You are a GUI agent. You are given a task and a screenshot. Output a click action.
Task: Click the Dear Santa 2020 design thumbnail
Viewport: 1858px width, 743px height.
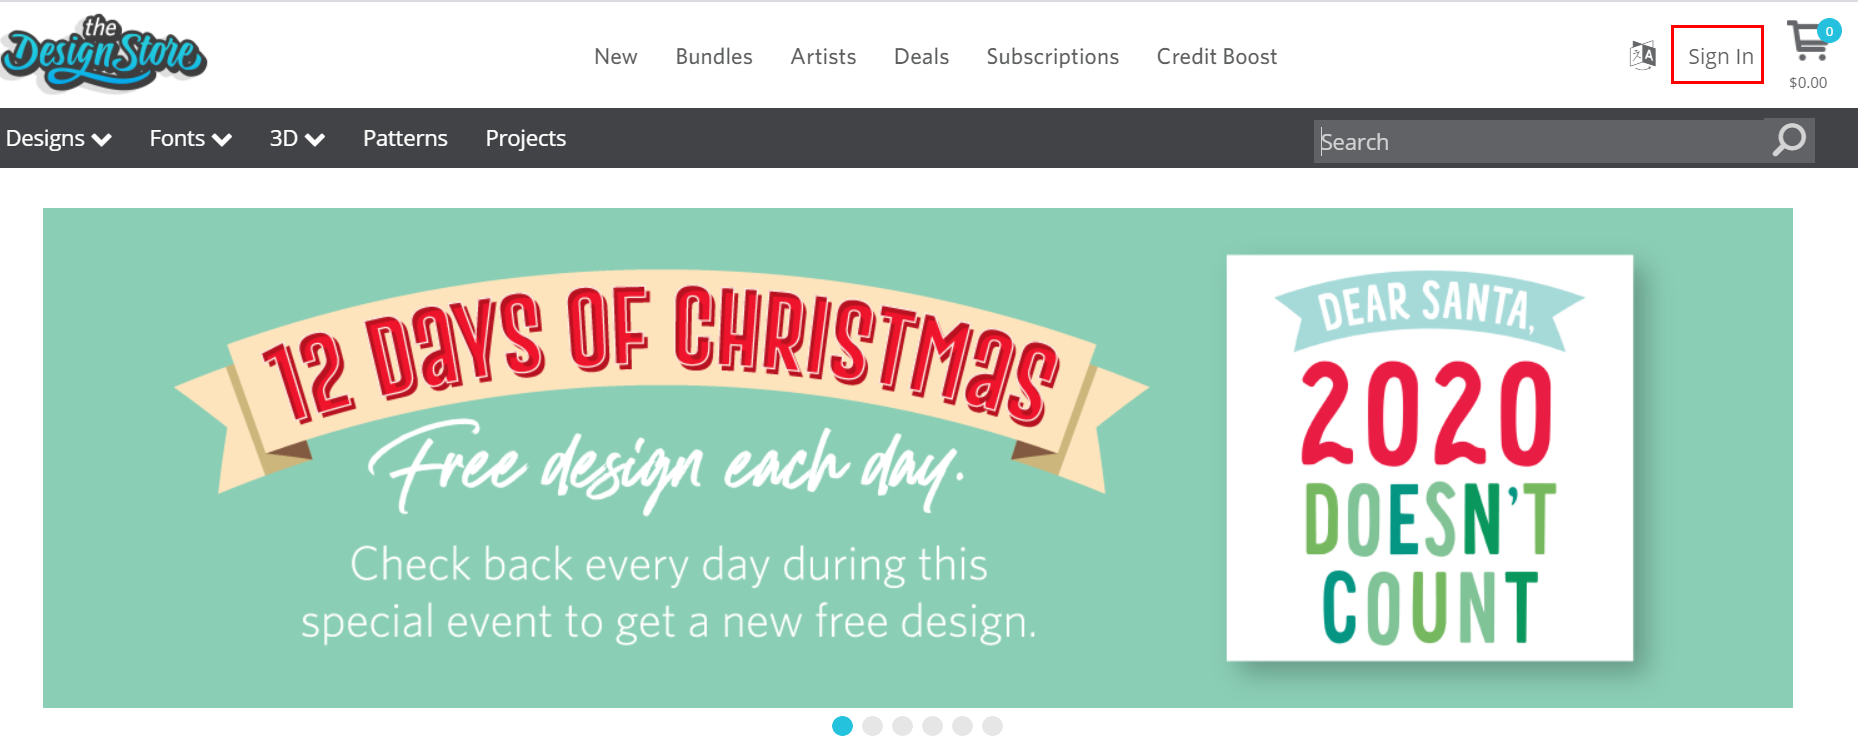[x=1429, y=458]
